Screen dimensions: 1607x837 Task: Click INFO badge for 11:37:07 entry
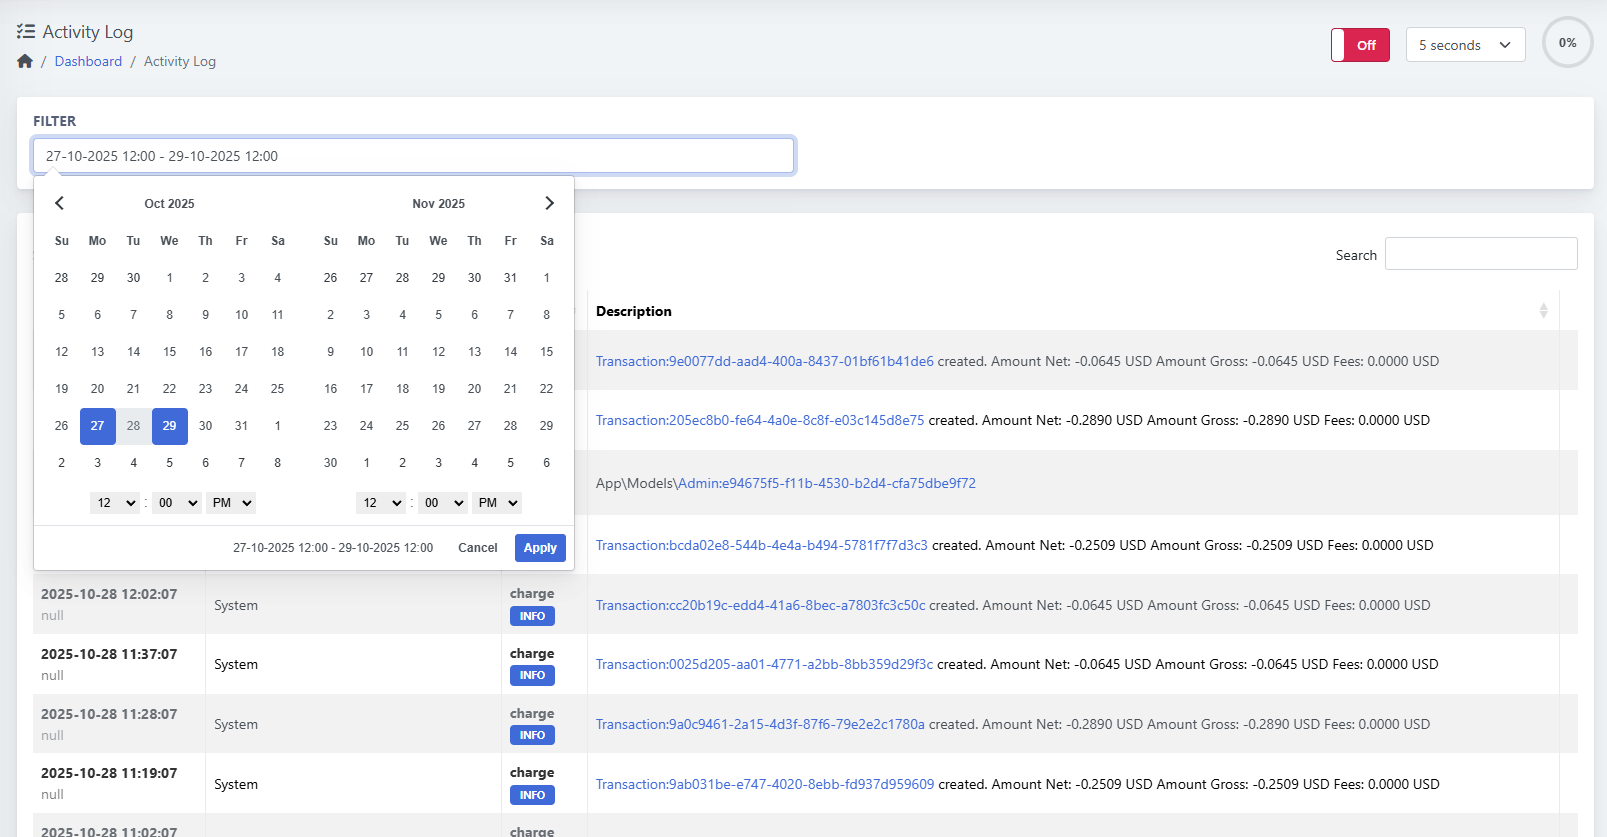coord(532,676)
